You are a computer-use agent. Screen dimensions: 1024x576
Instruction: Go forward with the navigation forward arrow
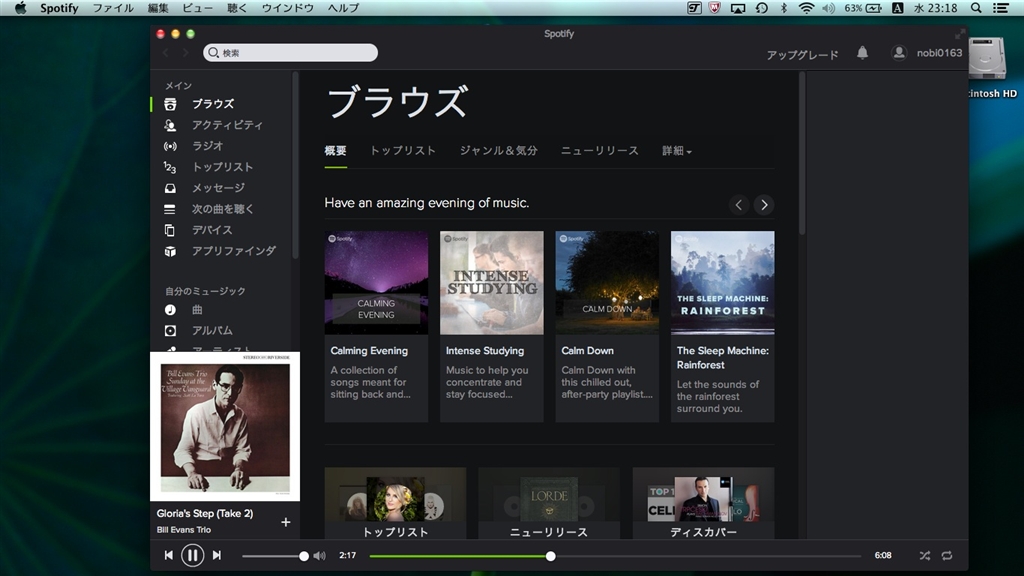[x=185, y=53]
